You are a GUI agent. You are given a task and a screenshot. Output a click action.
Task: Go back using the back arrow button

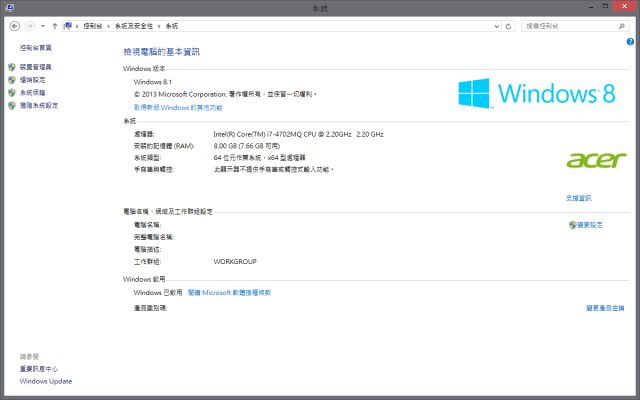point(15,26)
